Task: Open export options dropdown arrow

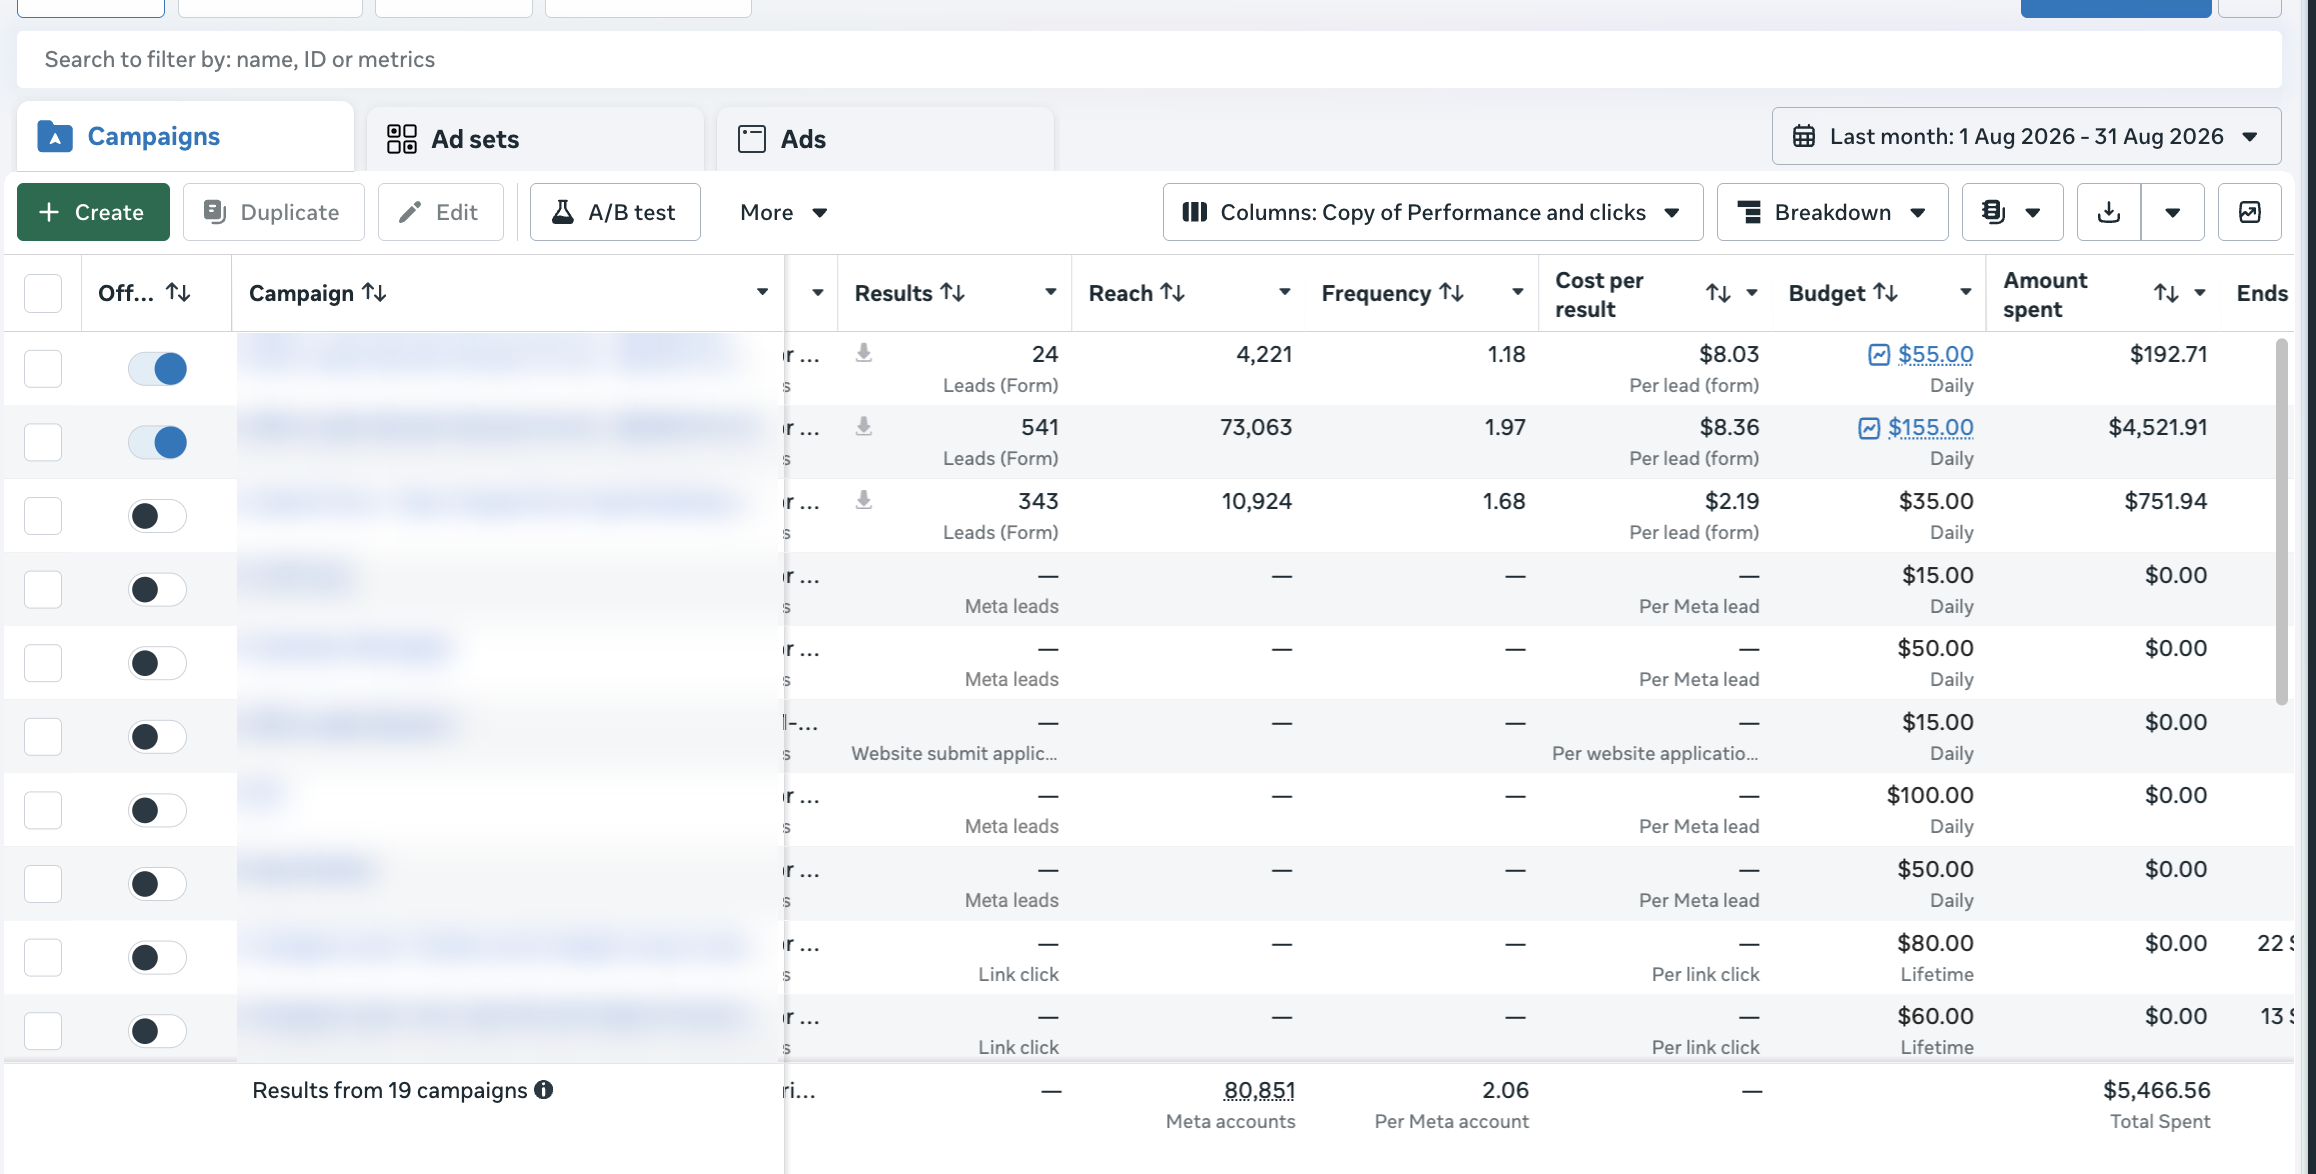Action: [2173, 212]
